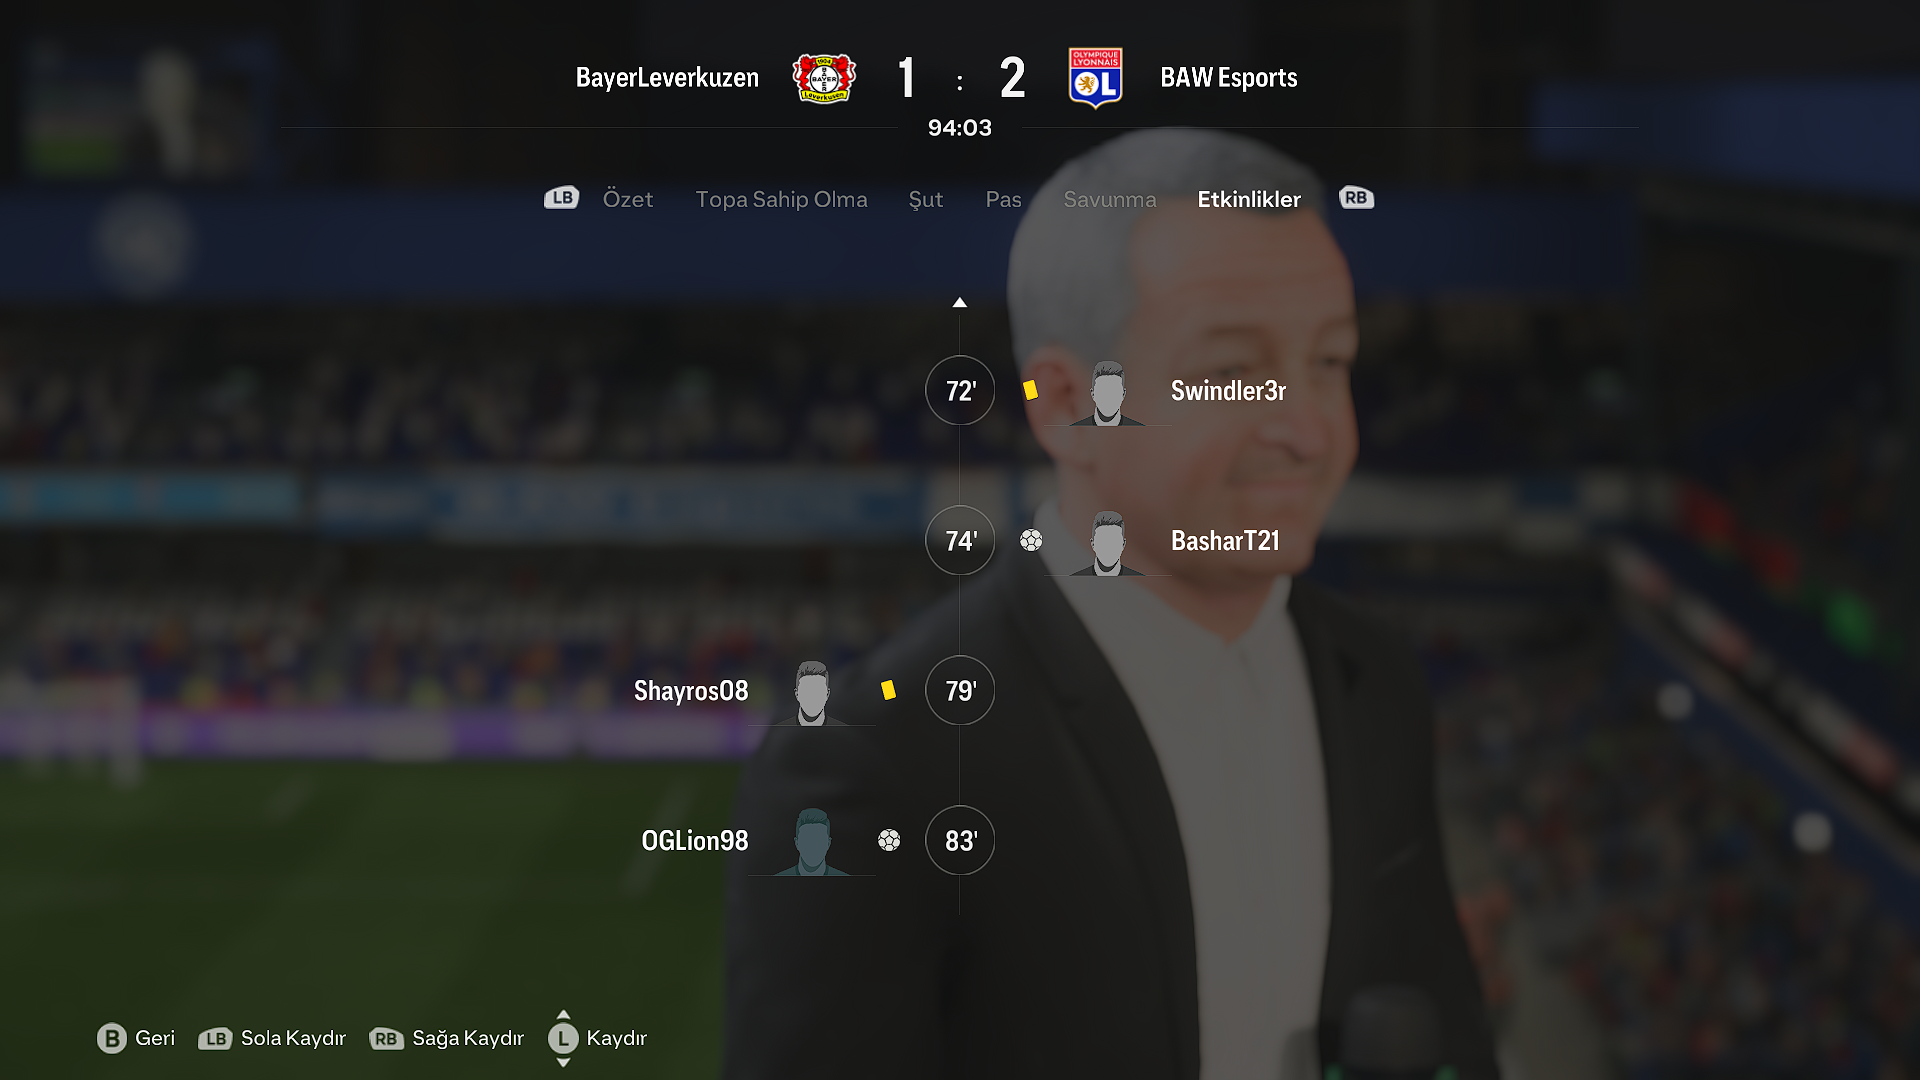Select the 79' timeline marker
The width and height of the screenshot is (1920, 1080).
[960, 690]
